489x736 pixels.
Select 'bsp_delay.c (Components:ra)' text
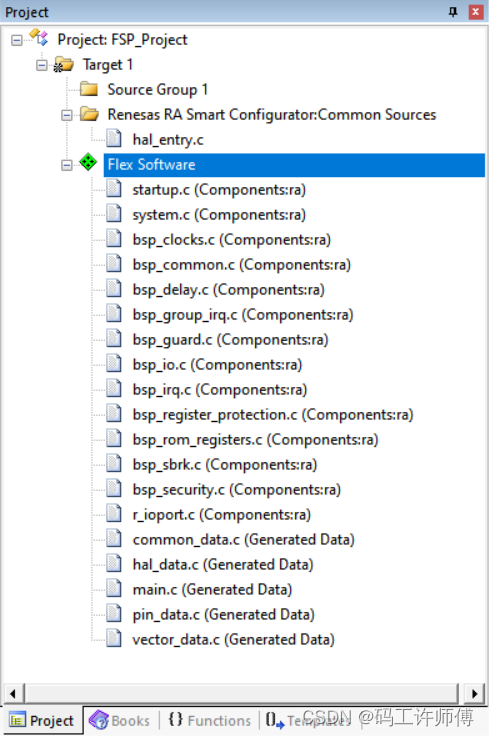pos(229,290)
